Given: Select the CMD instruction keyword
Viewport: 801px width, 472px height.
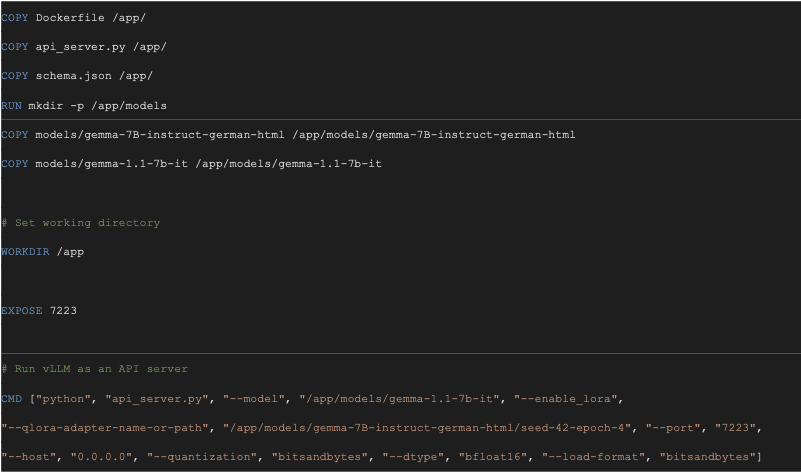Looking at the screenshot, I should pyautogui.click(x=11, y=399).
